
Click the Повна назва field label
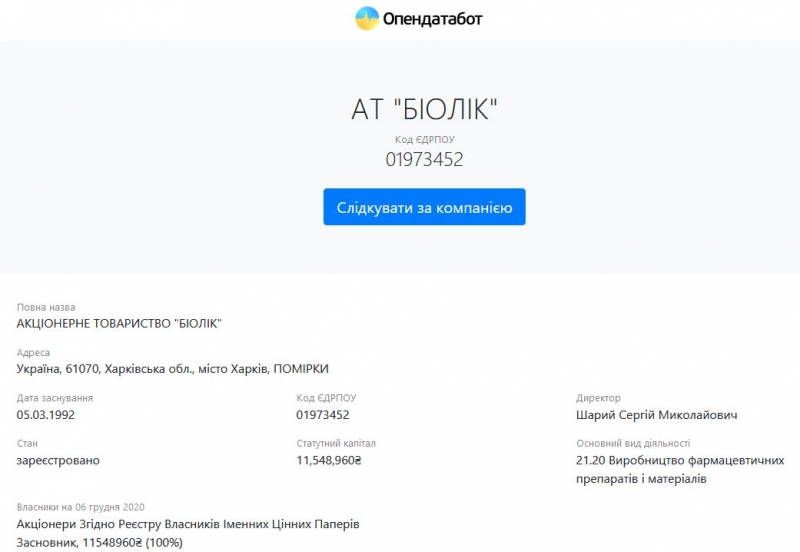pyautogui.click(x=46, y=307)
